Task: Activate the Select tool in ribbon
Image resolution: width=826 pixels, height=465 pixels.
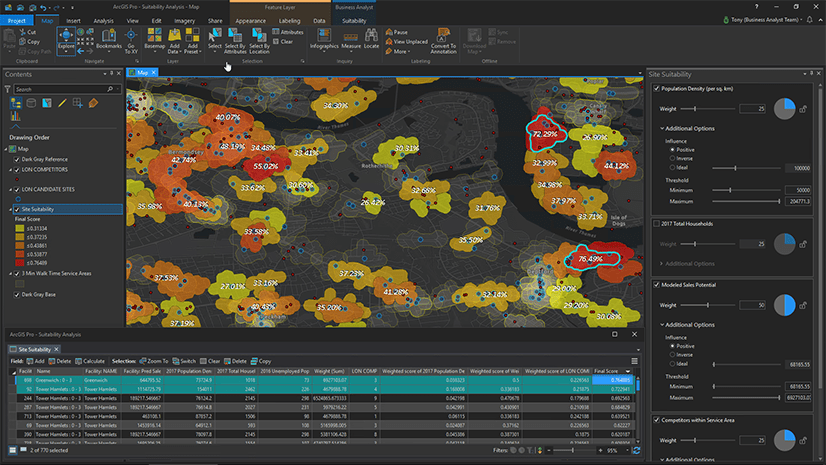Action: (214, 39)
